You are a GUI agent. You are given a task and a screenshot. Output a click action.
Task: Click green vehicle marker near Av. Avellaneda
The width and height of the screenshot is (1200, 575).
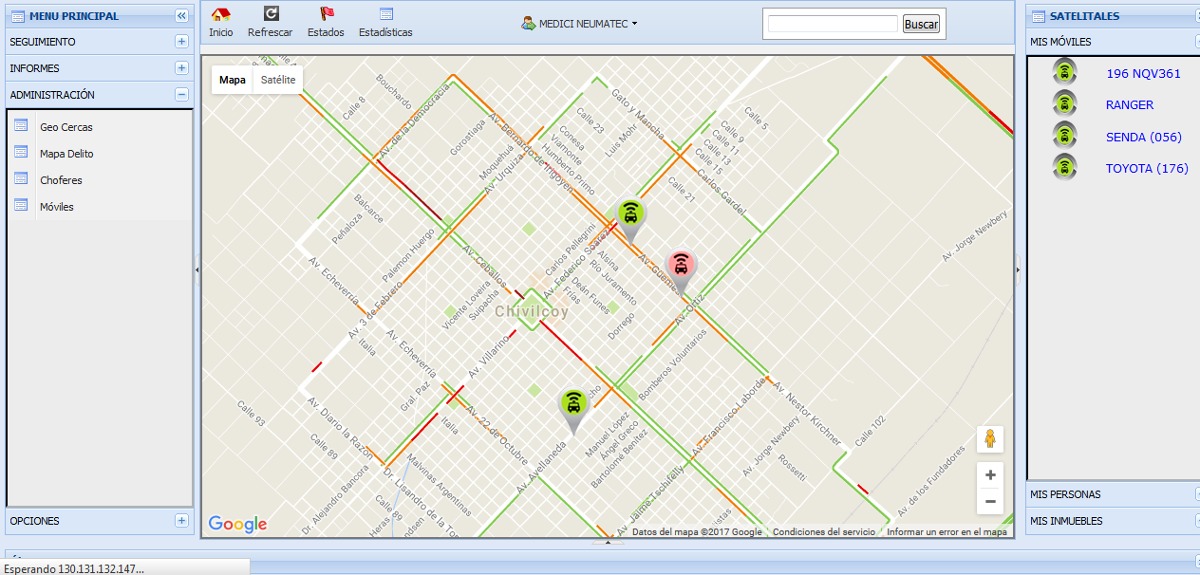coord(573,411)
